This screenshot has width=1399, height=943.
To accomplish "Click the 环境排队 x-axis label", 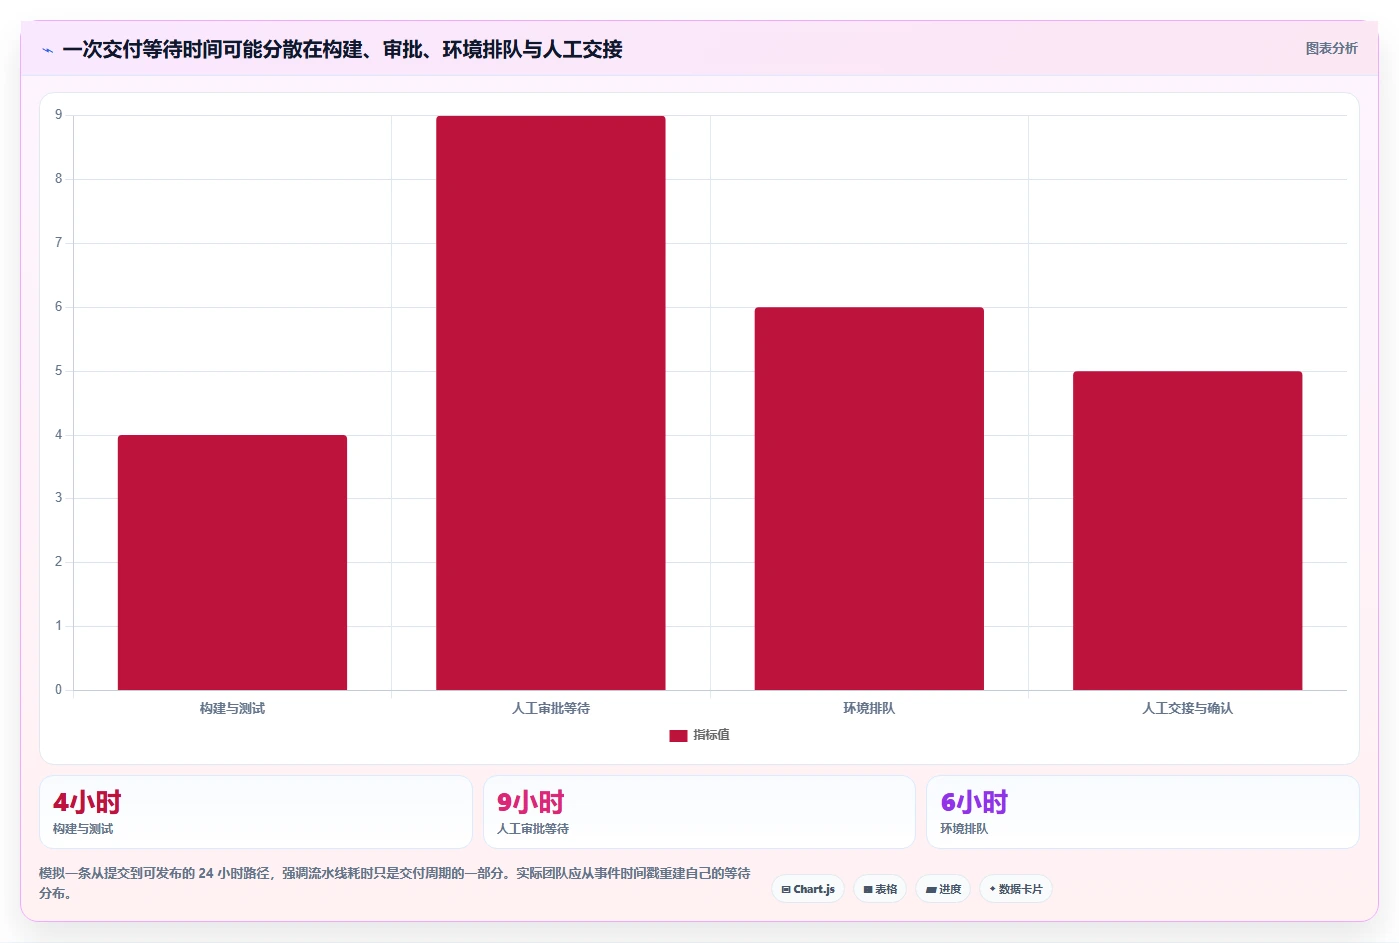I will click(869, 708).
